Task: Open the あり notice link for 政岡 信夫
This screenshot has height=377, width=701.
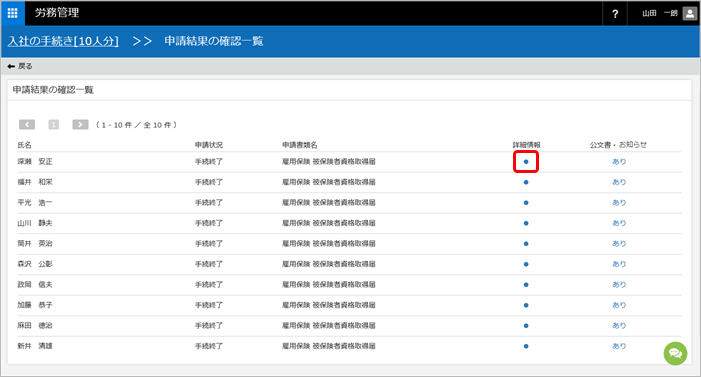Action: (x=619, y=285)
